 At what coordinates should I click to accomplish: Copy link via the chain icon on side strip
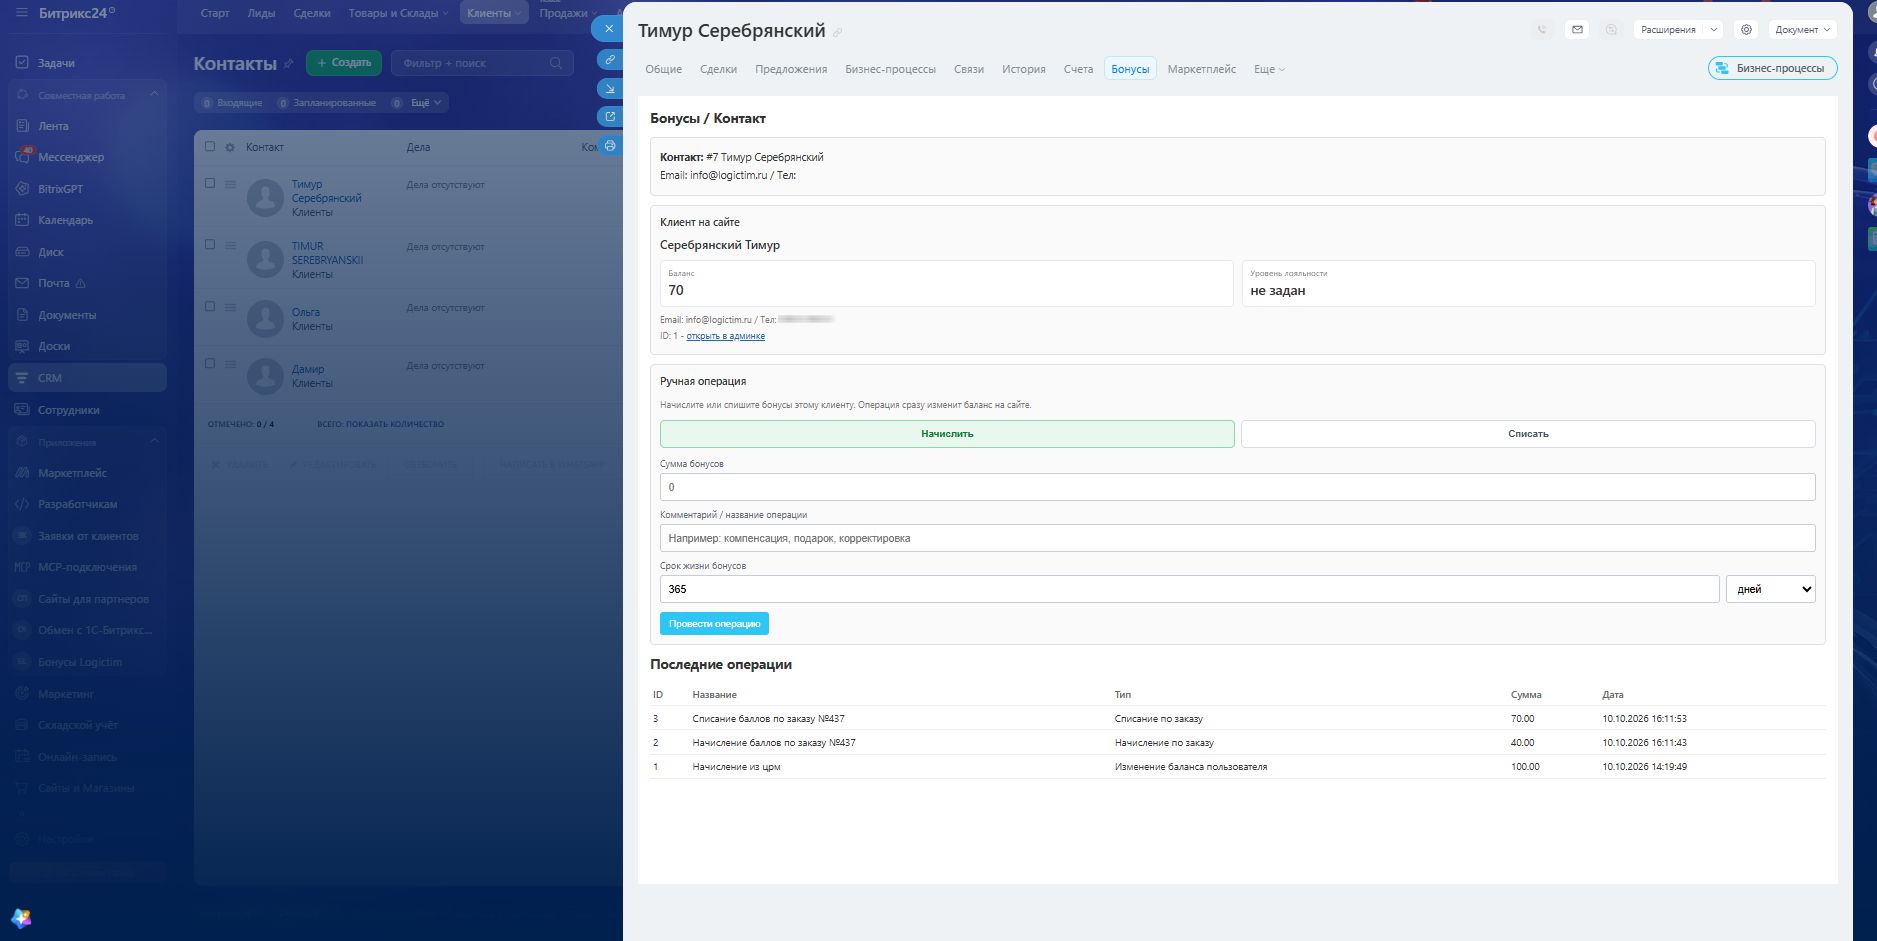click(x=609, y=60)
